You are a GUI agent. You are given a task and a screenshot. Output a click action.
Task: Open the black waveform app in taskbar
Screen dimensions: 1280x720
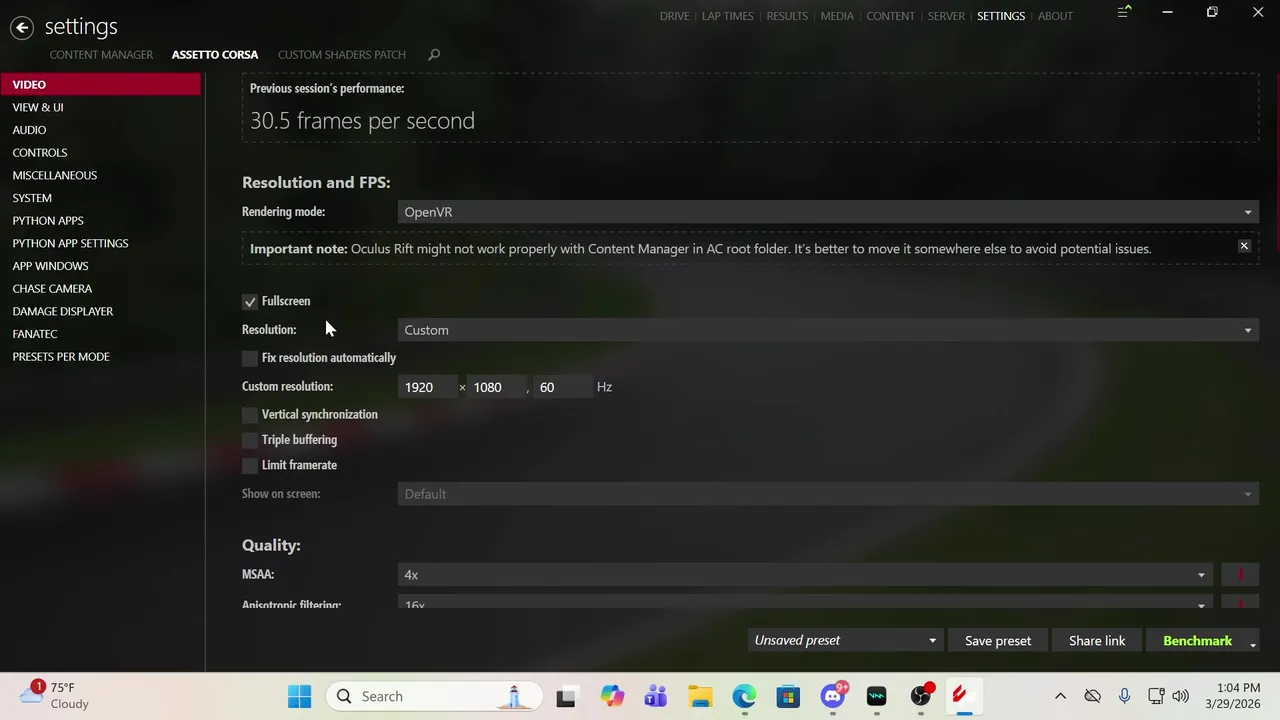pyautogui.click(x=877, y=696)
